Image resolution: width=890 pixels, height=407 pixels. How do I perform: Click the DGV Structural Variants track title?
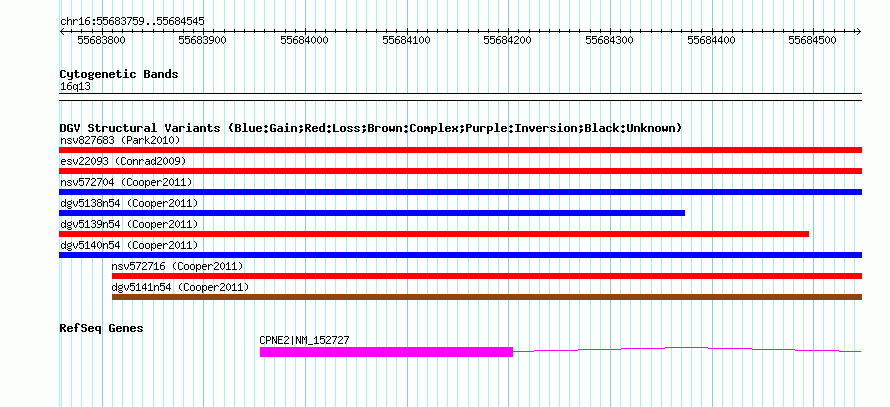pos(371,128)
